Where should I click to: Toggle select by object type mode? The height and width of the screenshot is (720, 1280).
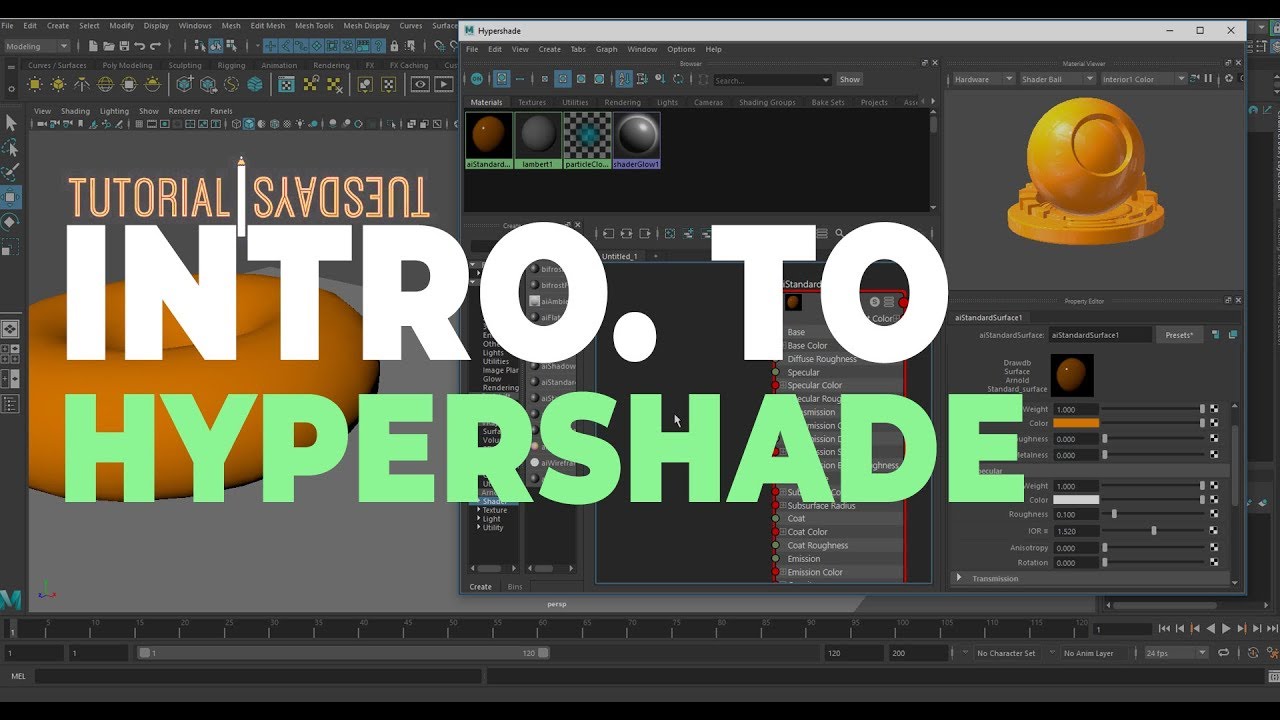pyautogui.click(x=216, y=46)
